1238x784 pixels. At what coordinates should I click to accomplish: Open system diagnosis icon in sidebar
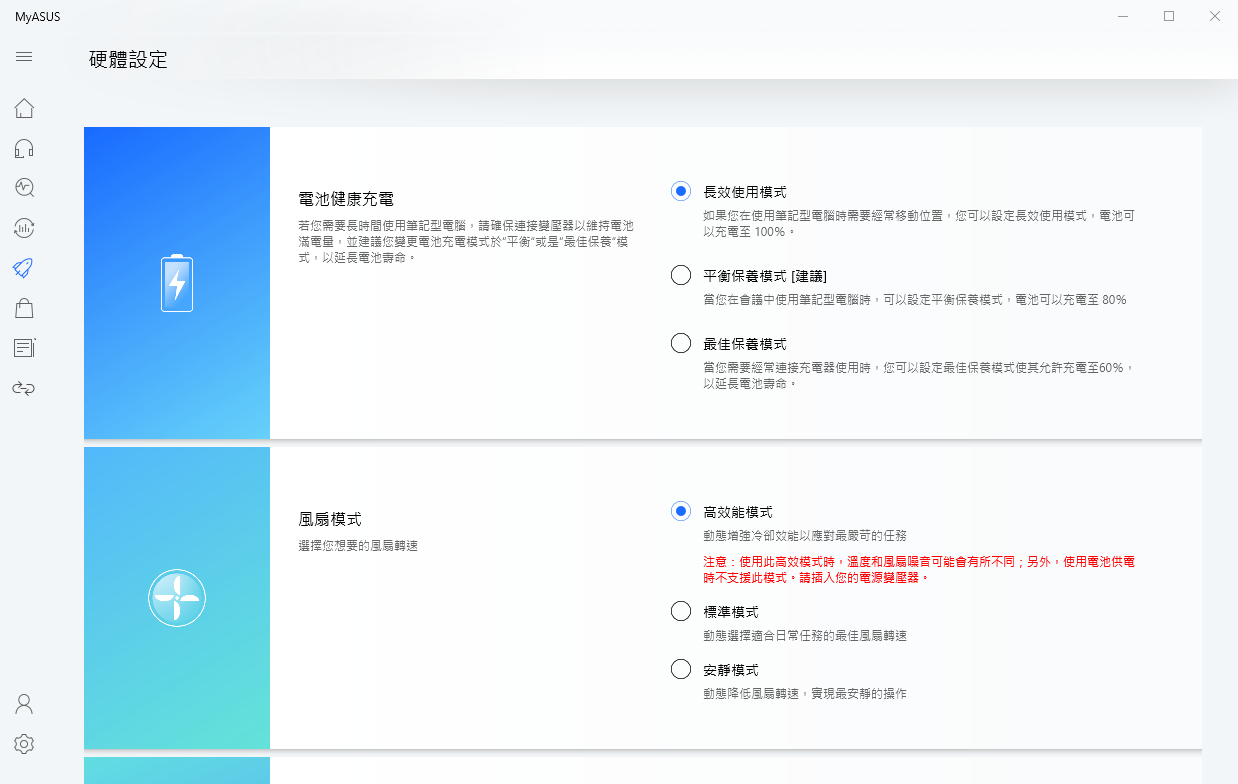click(x=24, y=188)
